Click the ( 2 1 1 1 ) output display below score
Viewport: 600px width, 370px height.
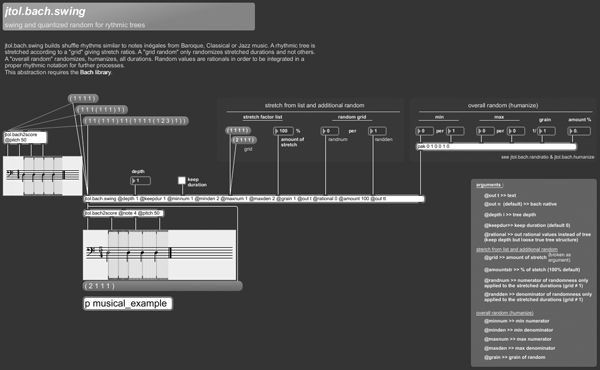[x=163, y=286]
